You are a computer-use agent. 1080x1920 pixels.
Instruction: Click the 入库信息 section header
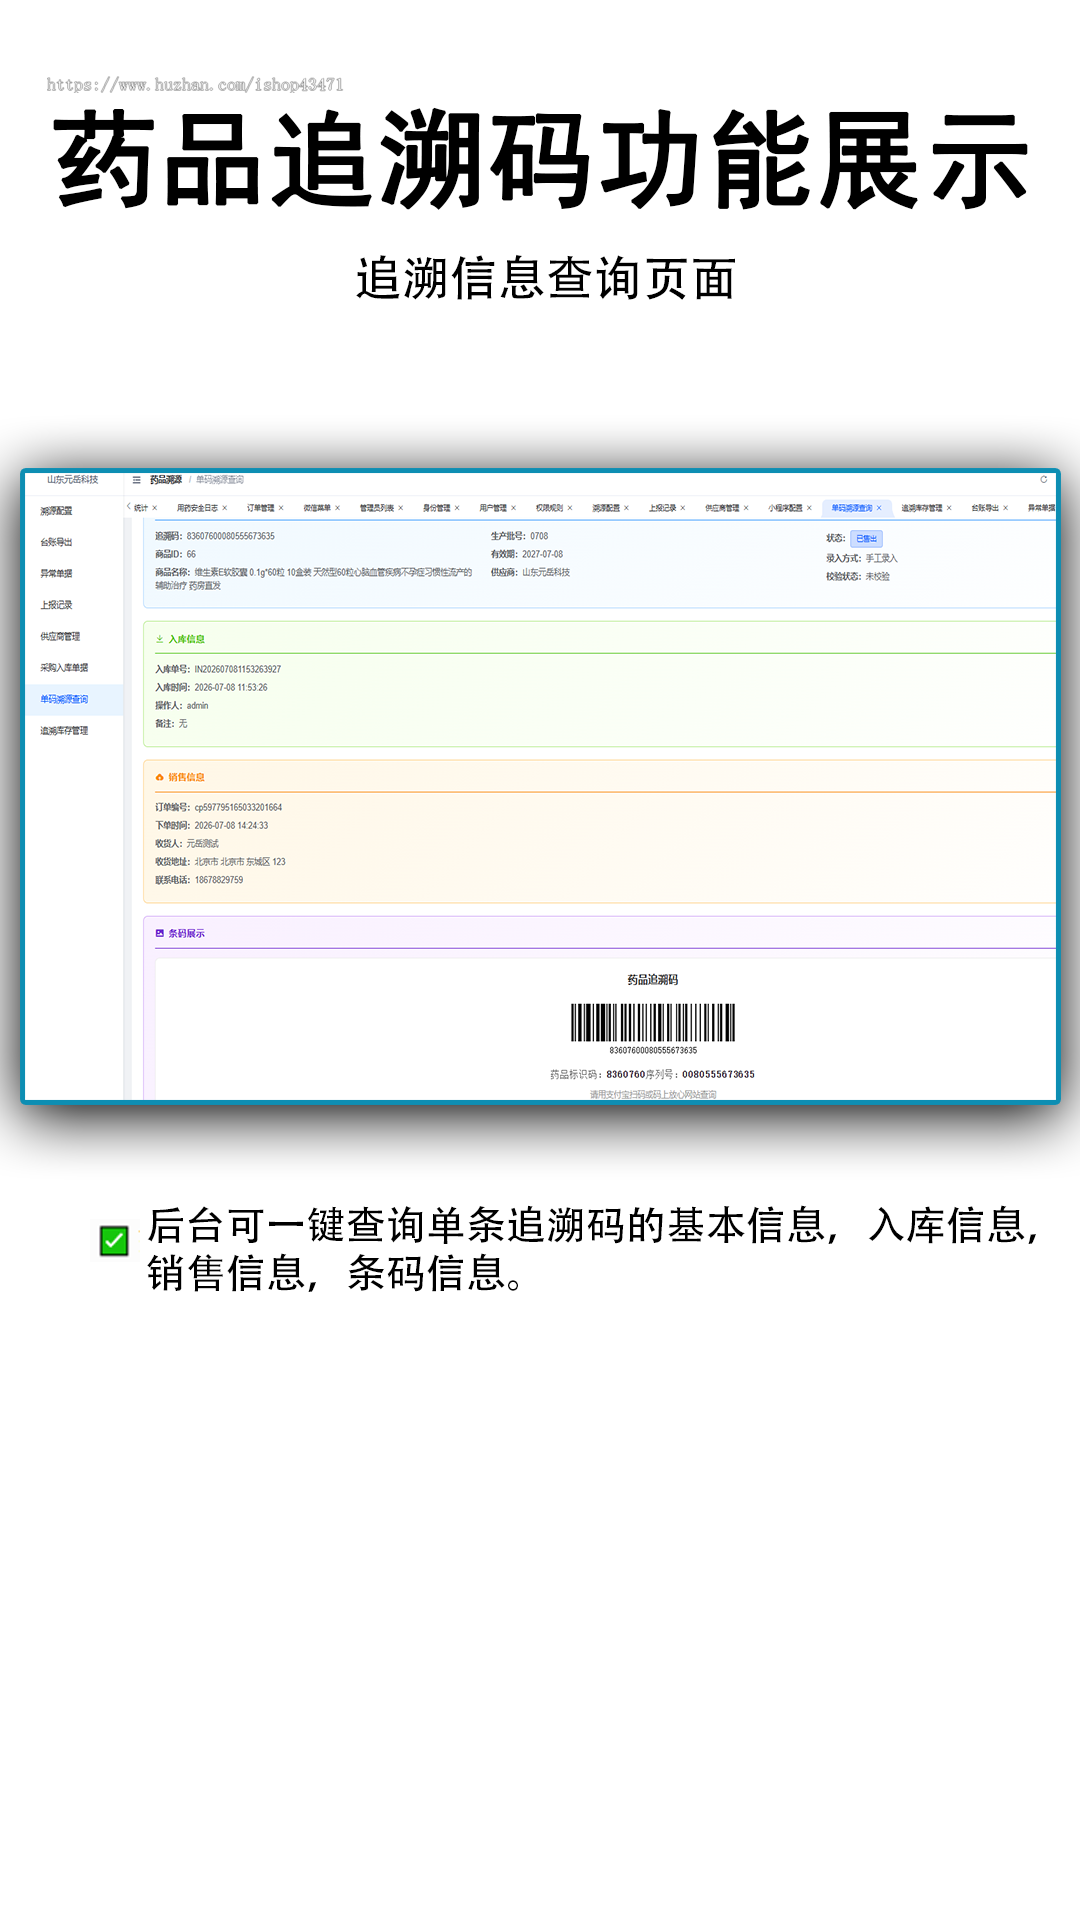[186, 639]
